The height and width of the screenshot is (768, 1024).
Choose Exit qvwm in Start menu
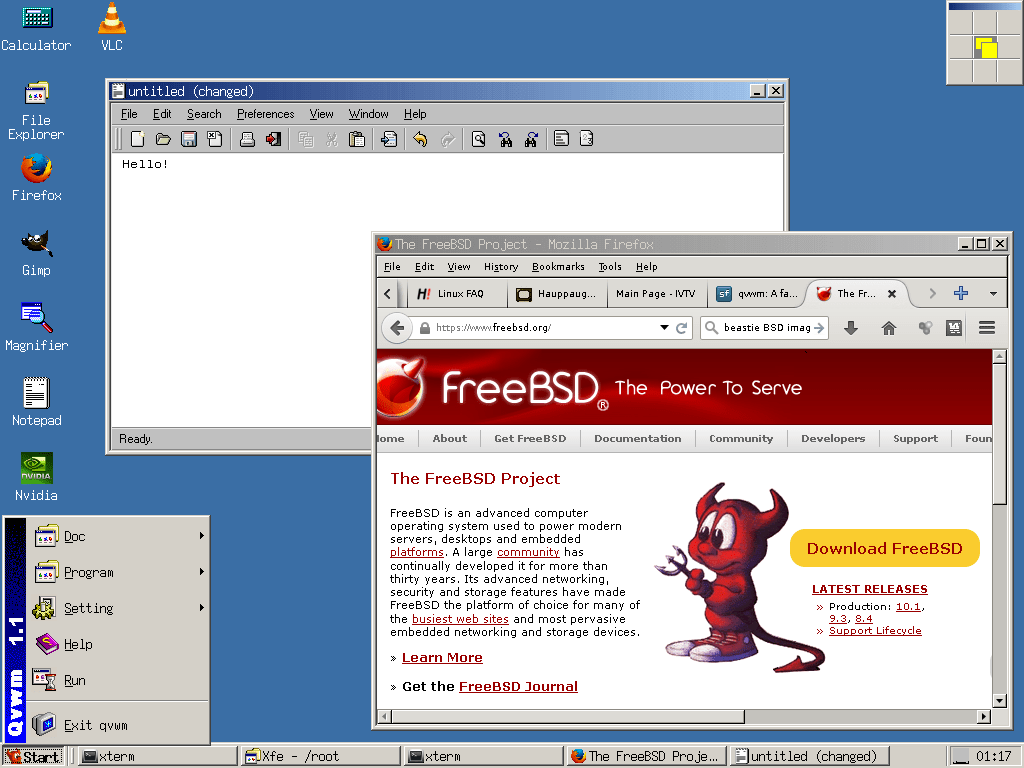click(x=118, y=725)
